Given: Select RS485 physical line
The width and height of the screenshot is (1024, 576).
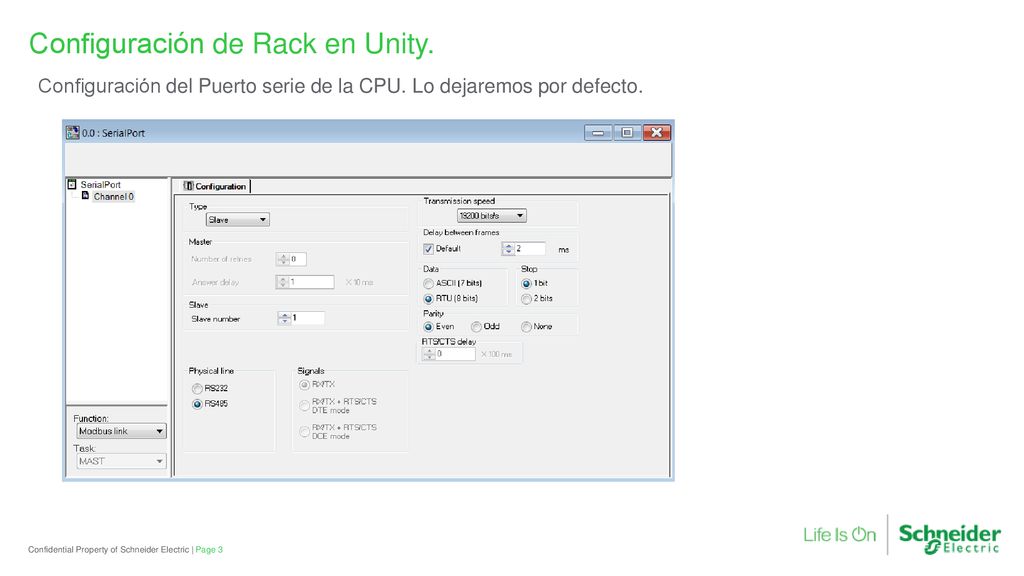Looking at the screenshot, I should click(x=197, y=404).
